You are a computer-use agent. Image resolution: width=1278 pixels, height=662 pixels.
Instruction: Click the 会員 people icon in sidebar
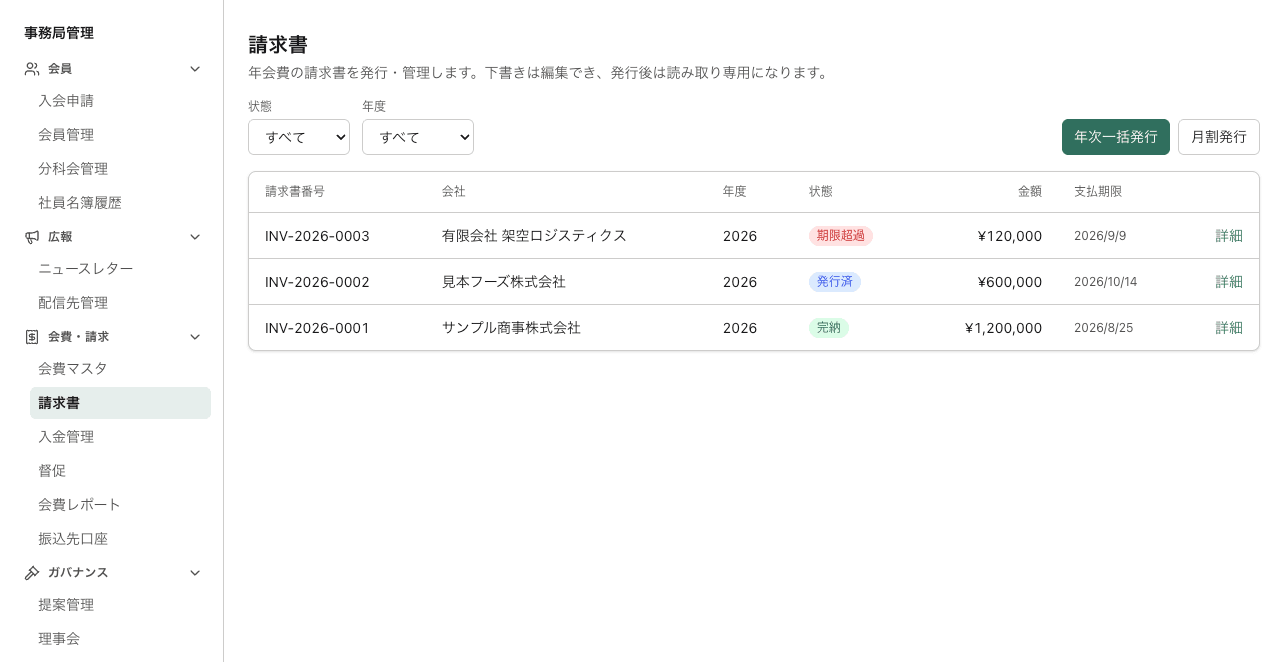(32, 69)
